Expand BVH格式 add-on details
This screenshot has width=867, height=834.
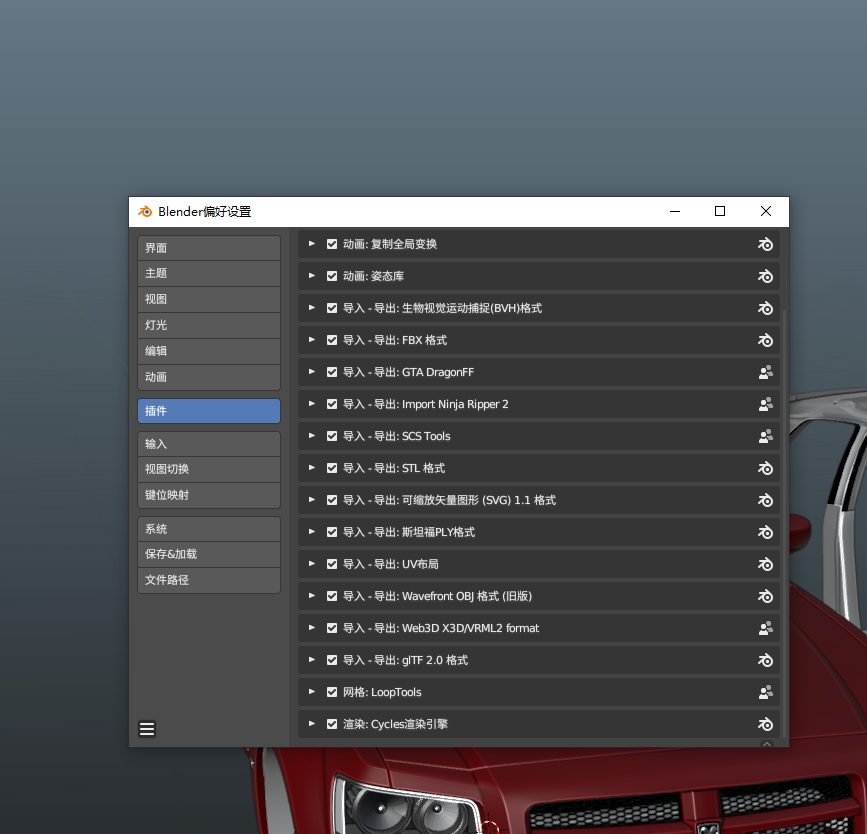click(312, 307)
